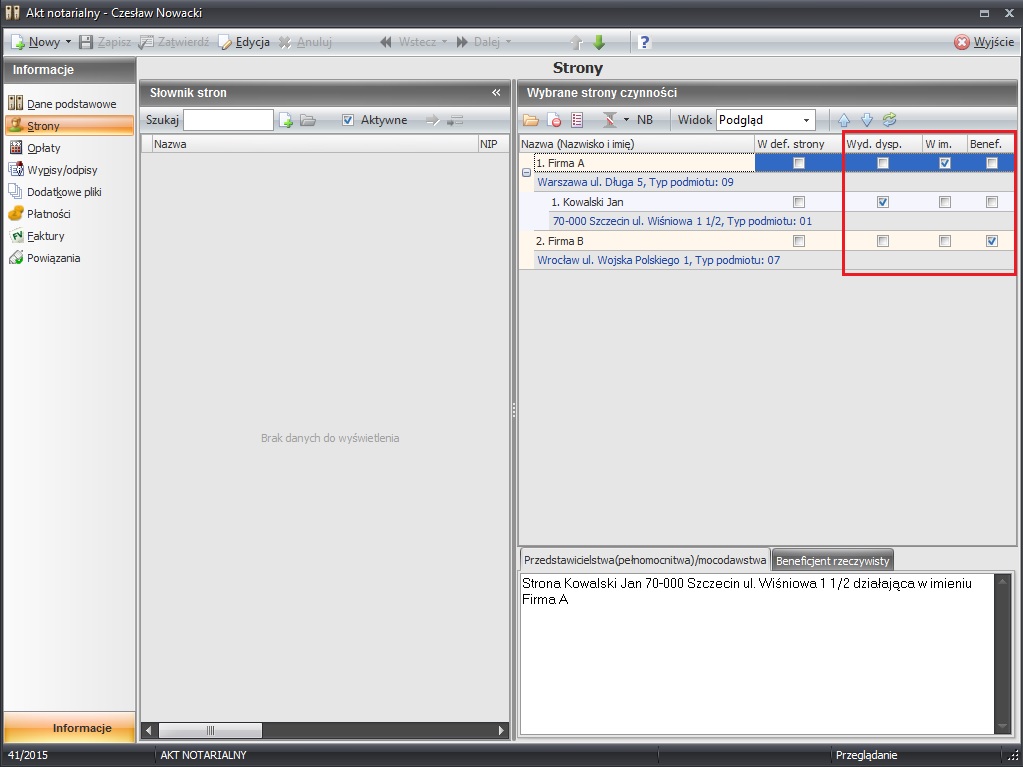Open Opłaty in the Informacje sidebar
This screenshot has height=767, width=1023.
click(x=44, y=148)
